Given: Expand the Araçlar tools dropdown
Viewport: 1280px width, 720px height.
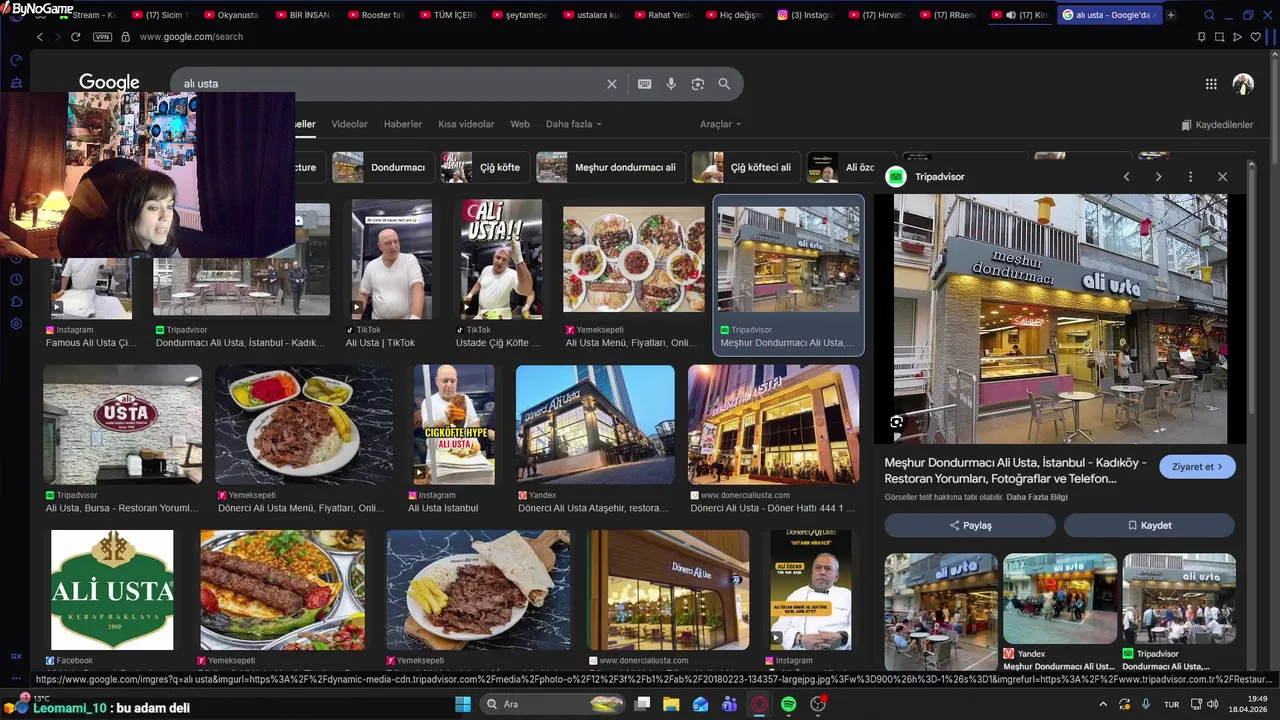Looking at the screenshot, I should pos(720,124).
